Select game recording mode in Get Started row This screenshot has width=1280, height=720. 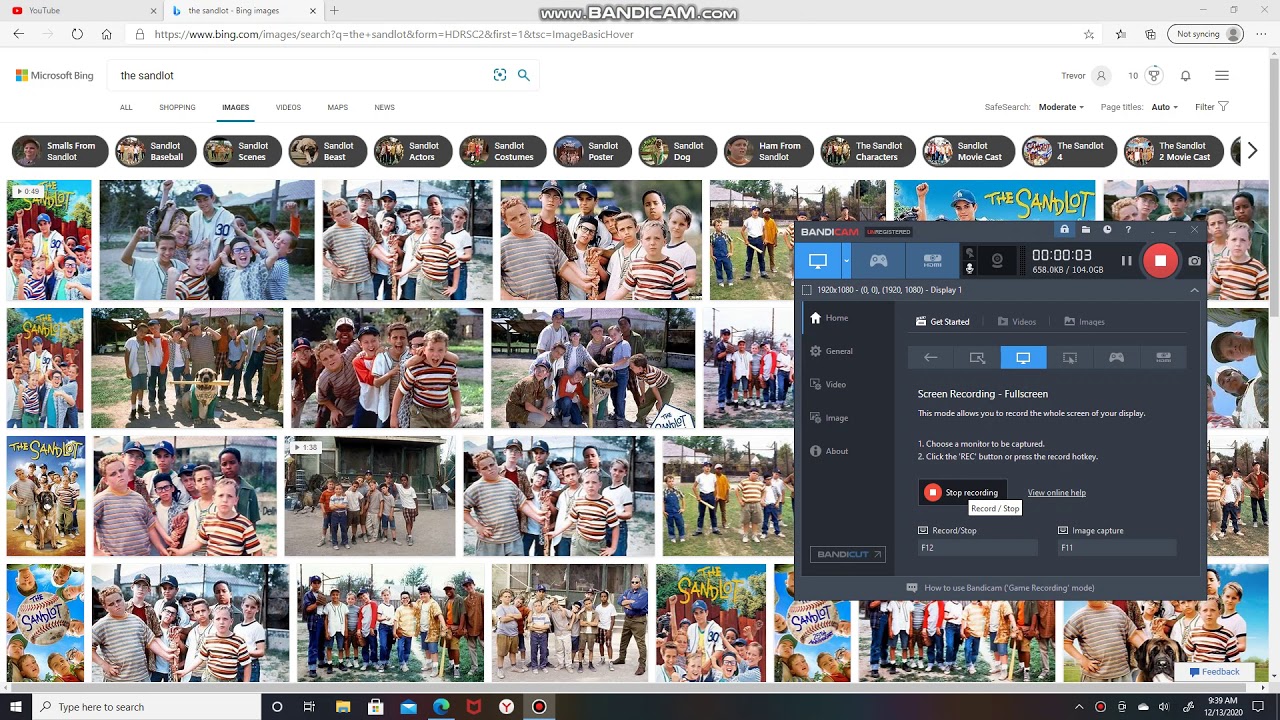[1116, 357]
